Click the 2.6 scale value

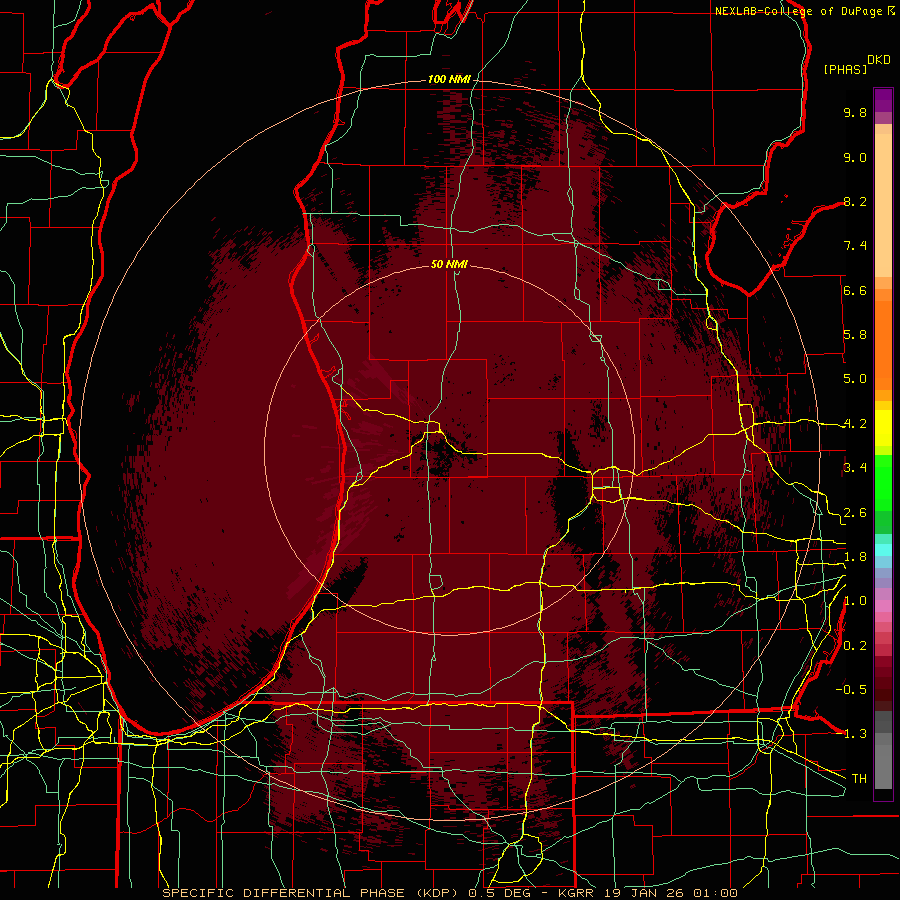[855, 513]
